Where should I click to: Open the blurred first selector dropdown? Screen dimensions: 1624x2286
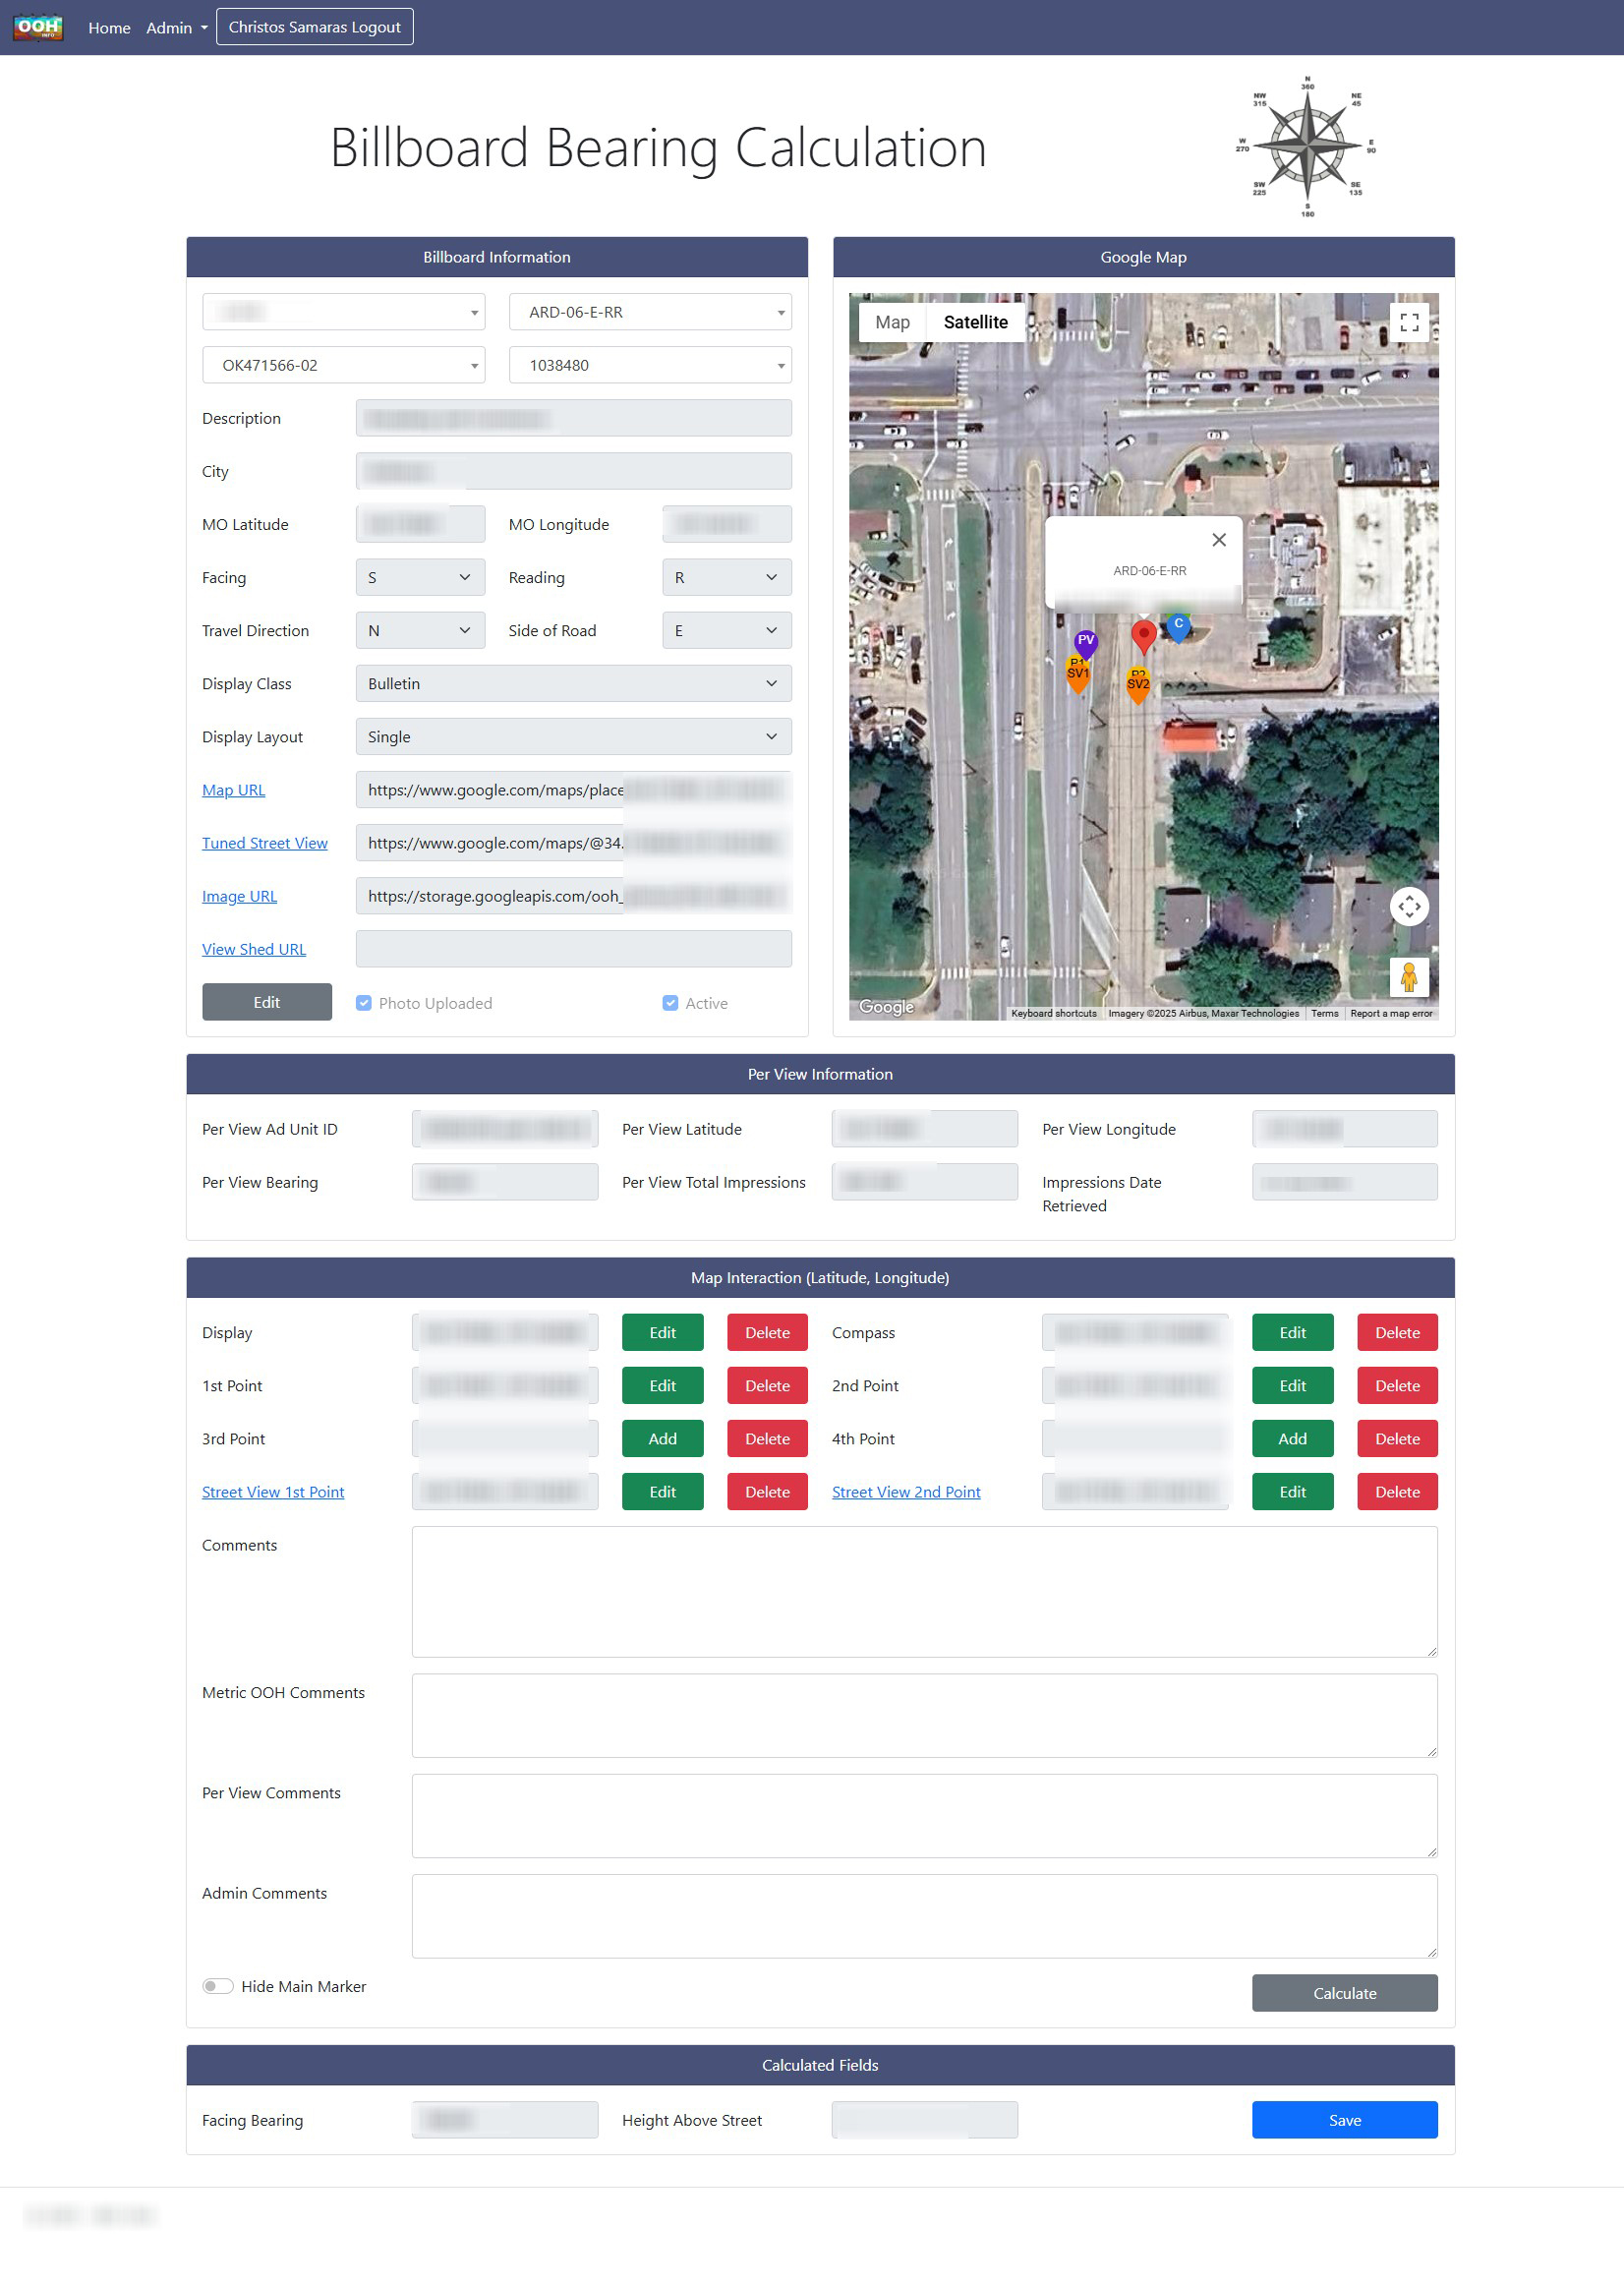click(x=343, y=312)
